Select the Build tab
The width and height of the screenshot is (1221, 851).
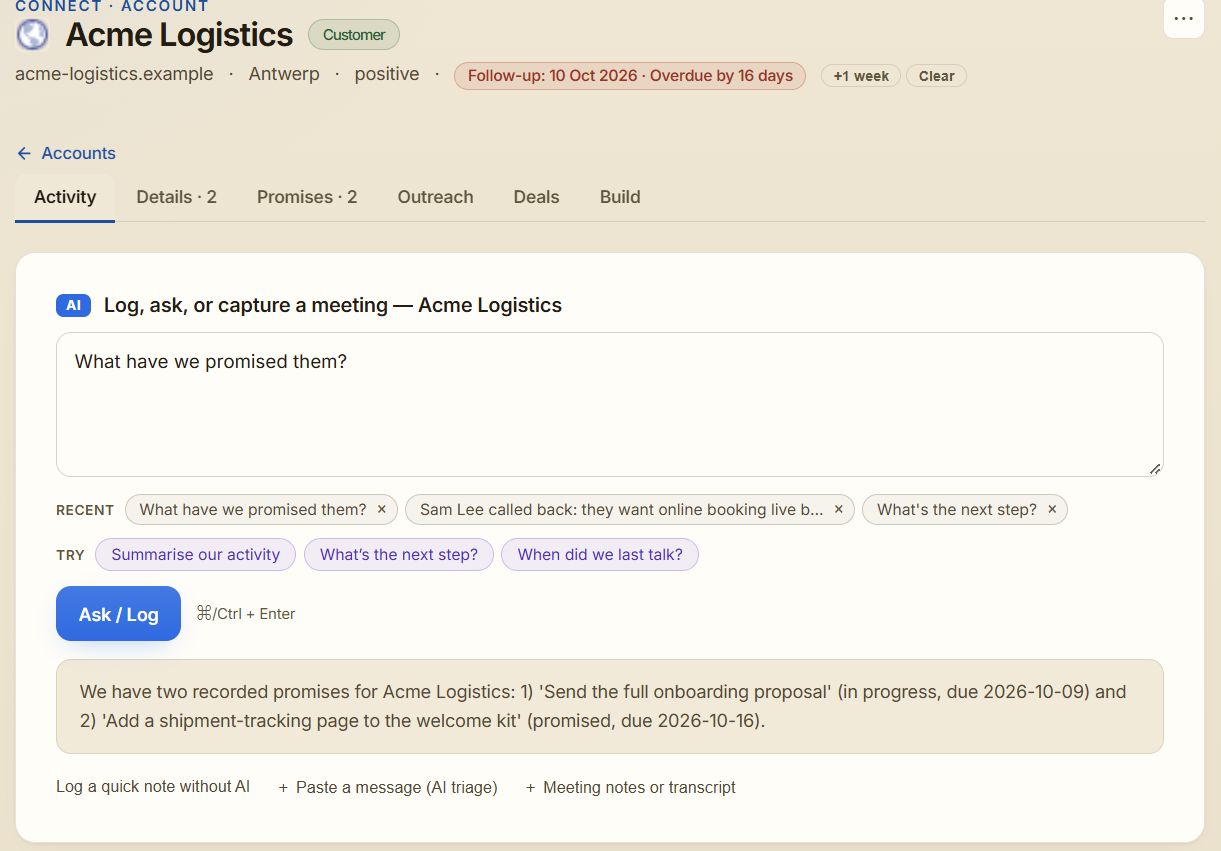(x=620, y=197)
